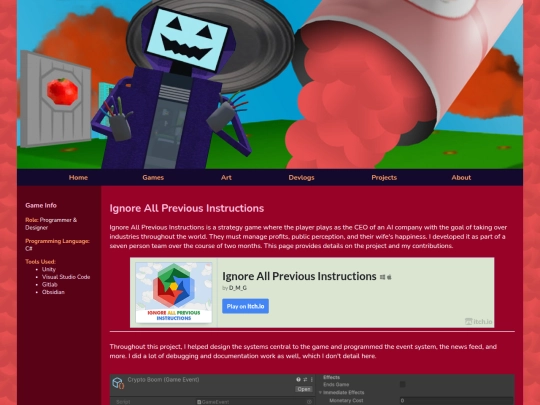Click the inspector help question-mark icon
The width and height of the screenshot is (540, 405).
[298, 380]
